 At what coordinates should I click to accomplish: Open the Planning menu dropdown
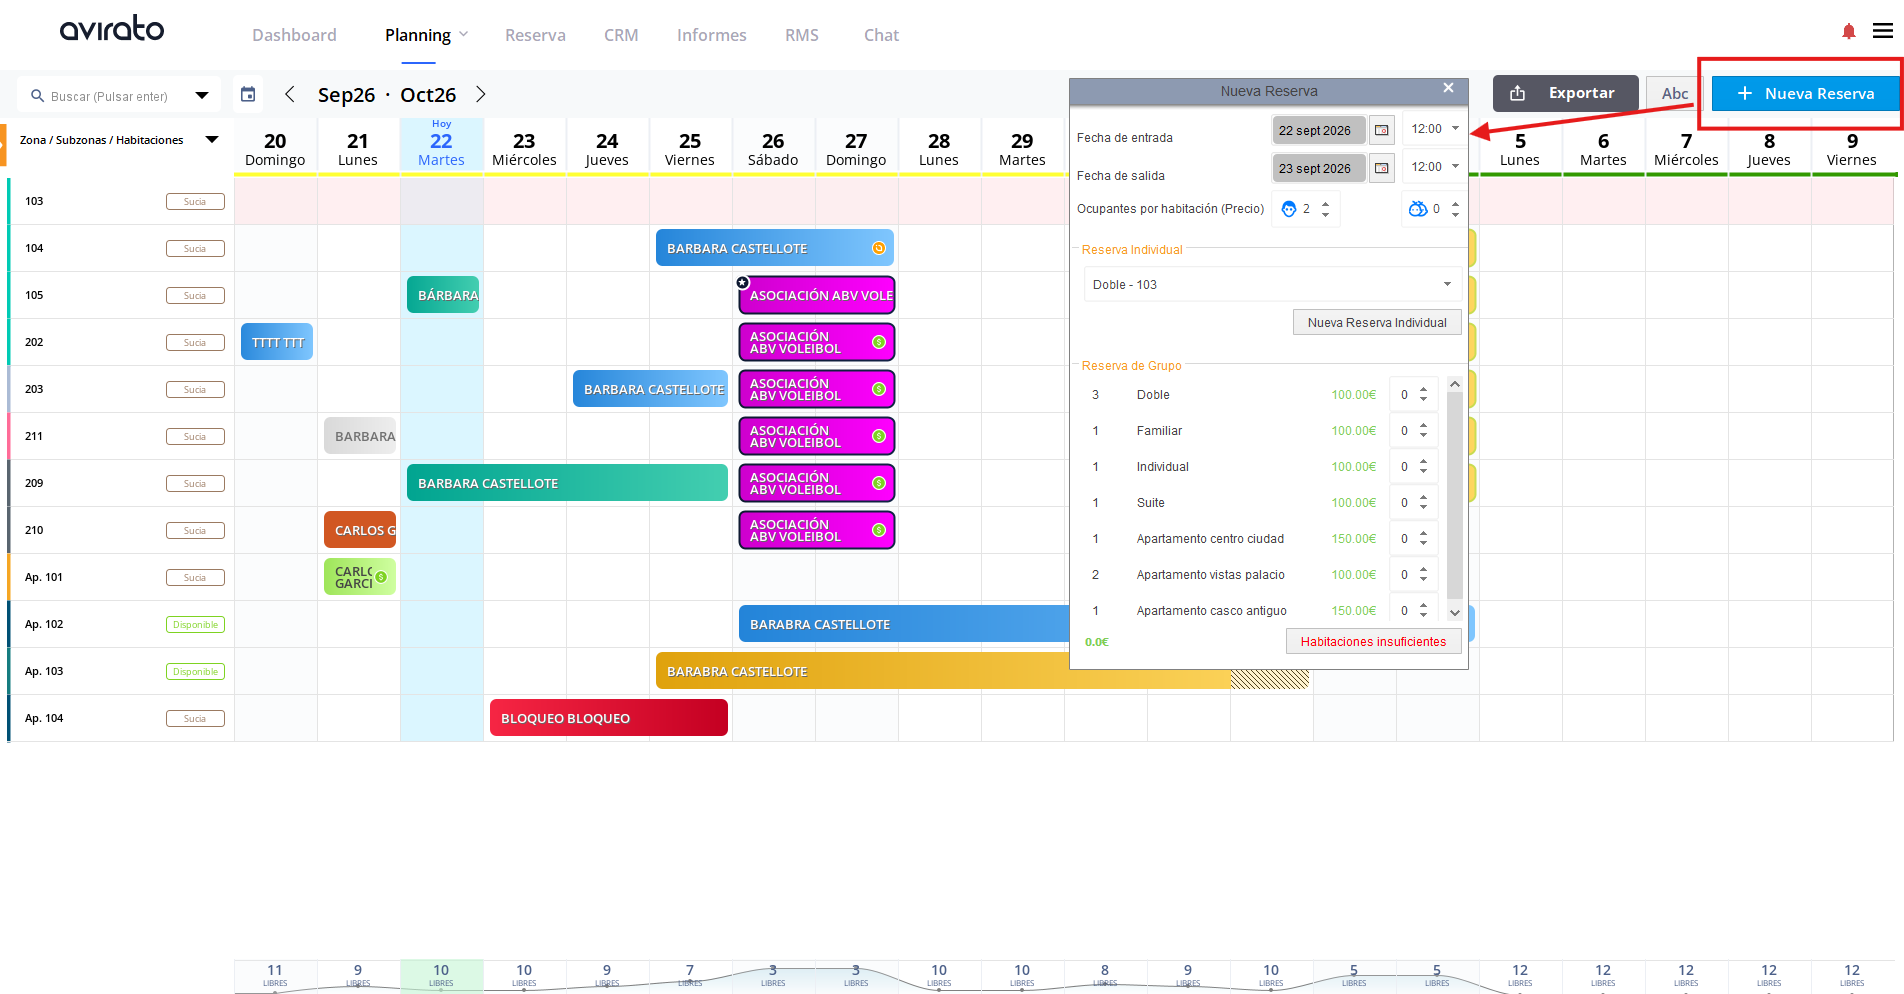coord(426,35)
